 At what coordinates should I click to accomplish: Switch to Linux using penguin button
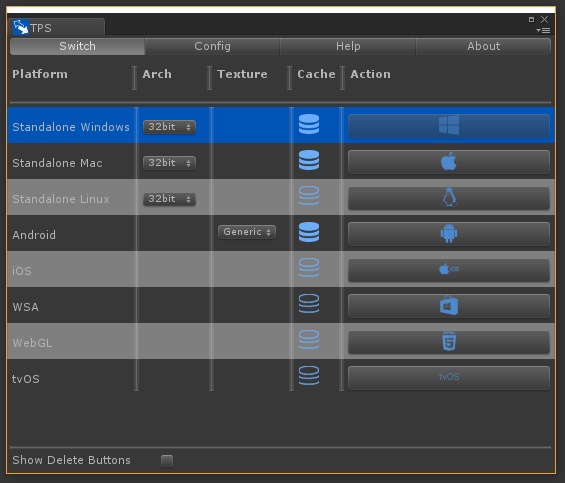click(449, 198)
